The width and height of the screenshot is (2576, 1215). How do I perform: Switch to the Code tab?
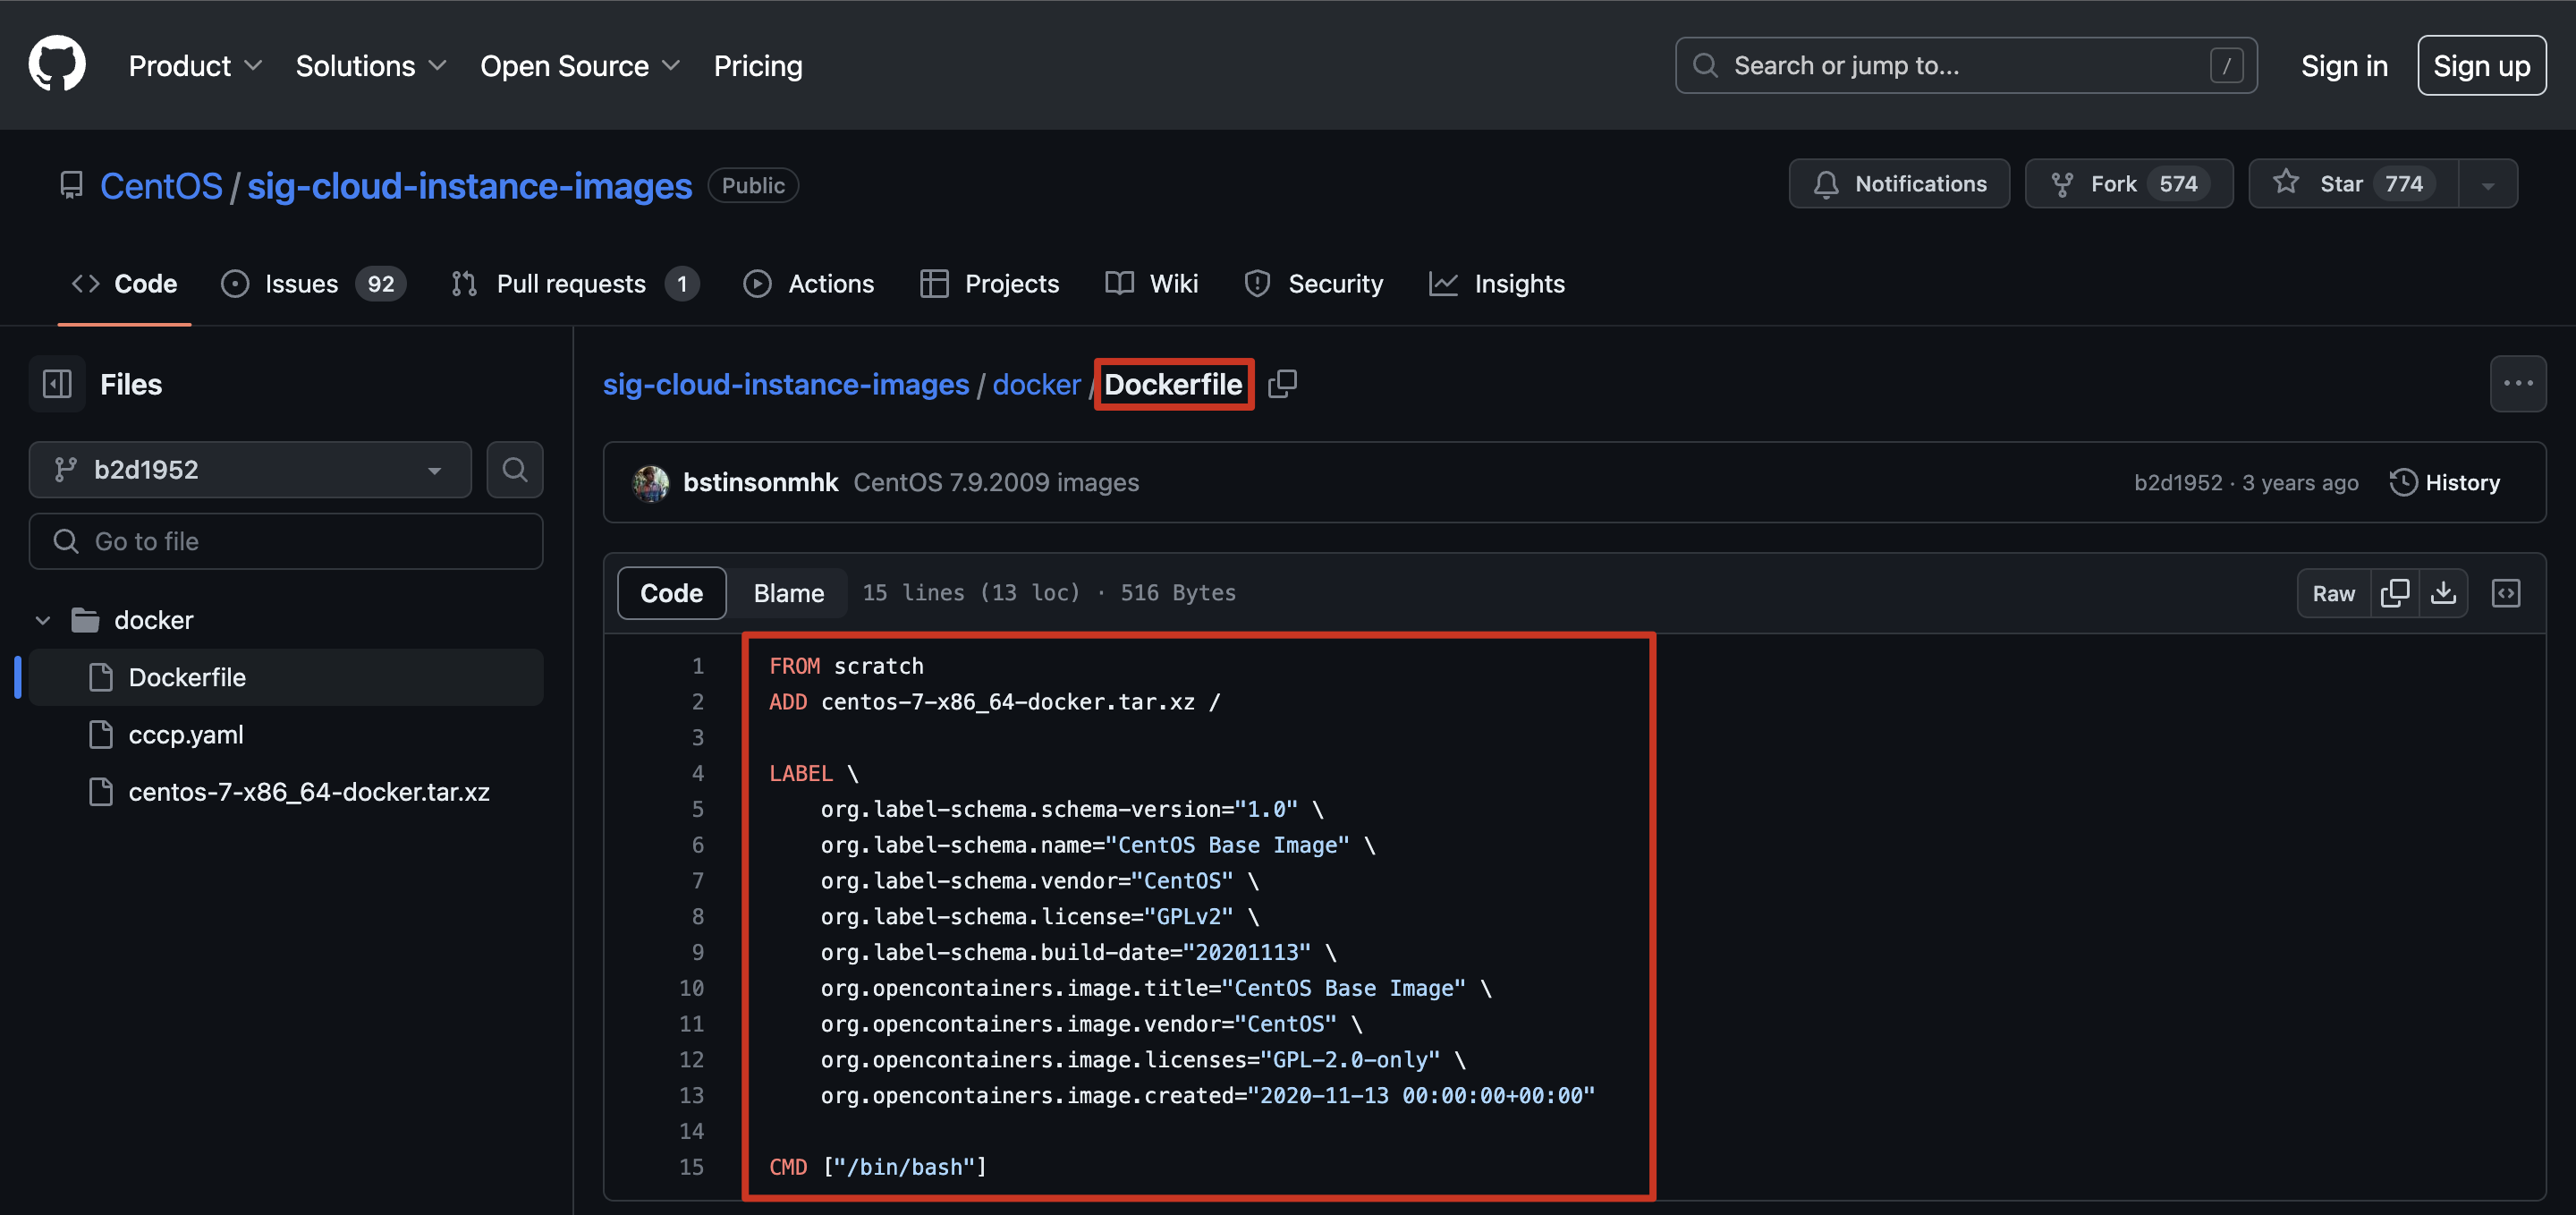tap(124, 284)
